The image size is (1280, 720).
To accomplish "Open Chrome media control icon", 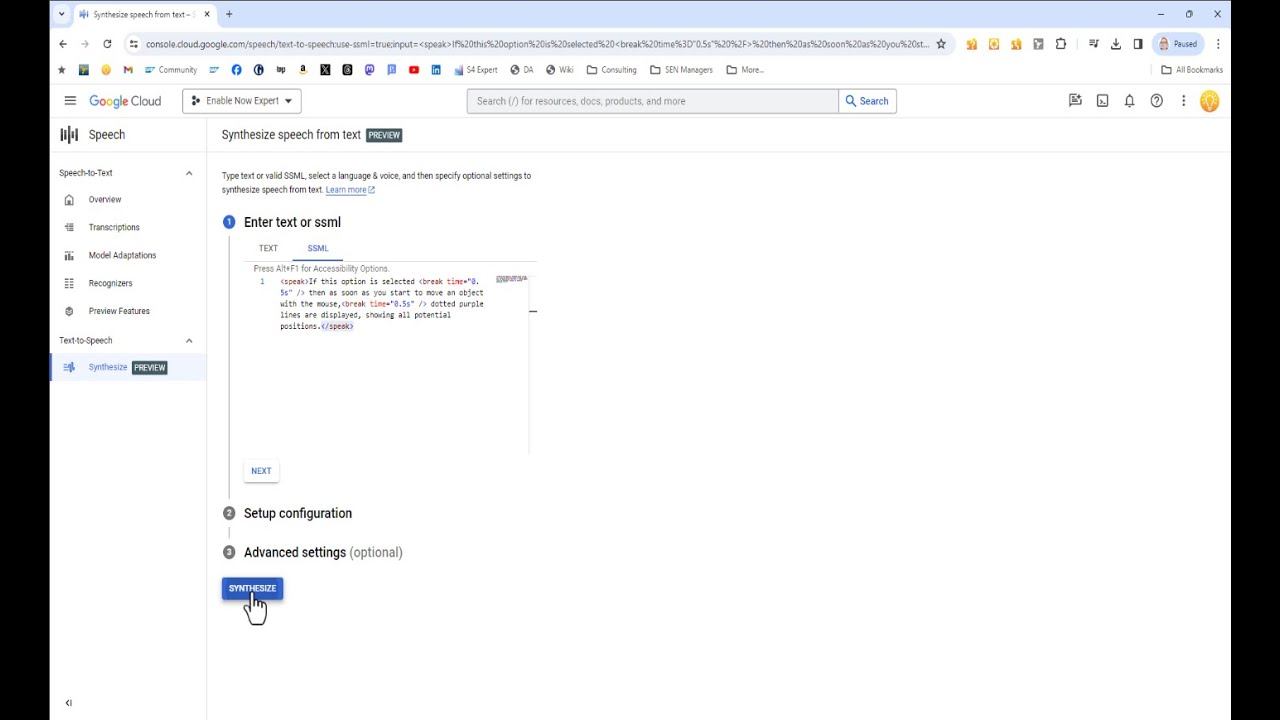I will [x=1094, y=44].
